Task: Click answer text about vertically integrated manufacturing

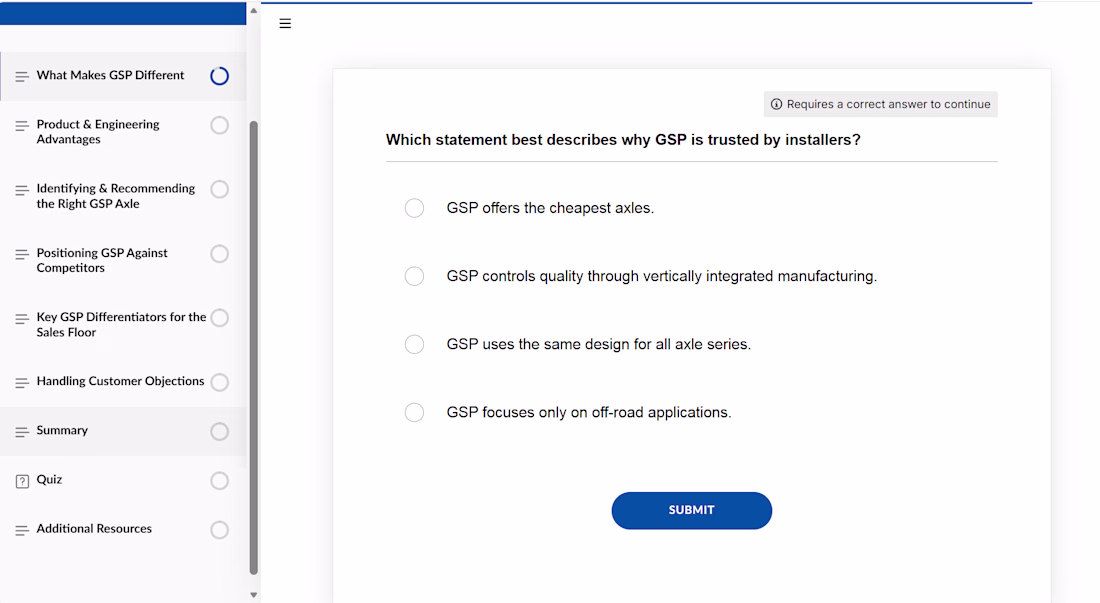Action: [x=662, y=276]
